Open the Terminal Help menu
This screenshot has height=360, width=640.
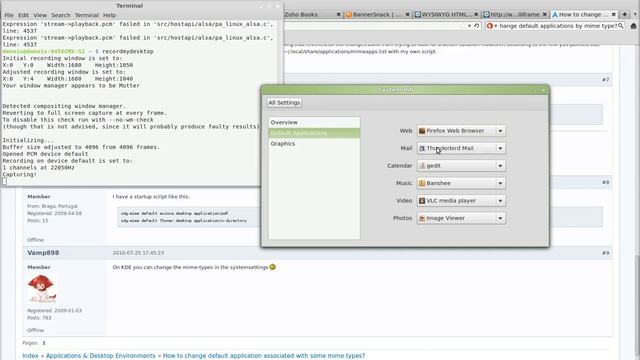coord(109,15)
